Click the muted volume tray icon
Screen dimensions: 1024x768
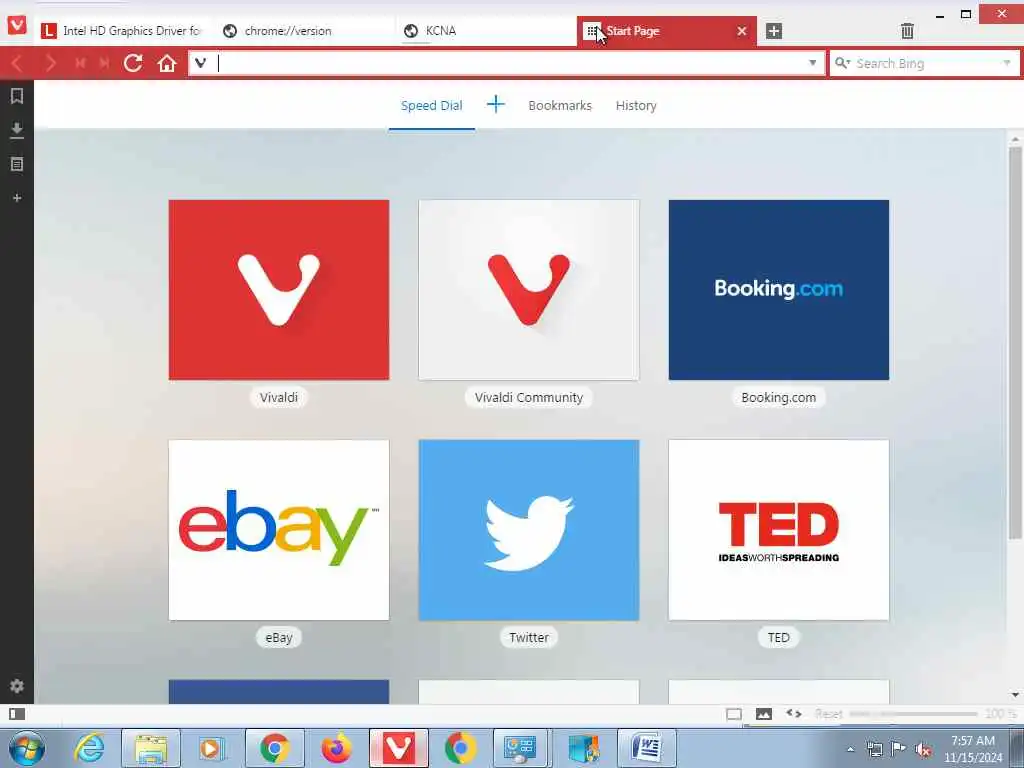point(923,749)
